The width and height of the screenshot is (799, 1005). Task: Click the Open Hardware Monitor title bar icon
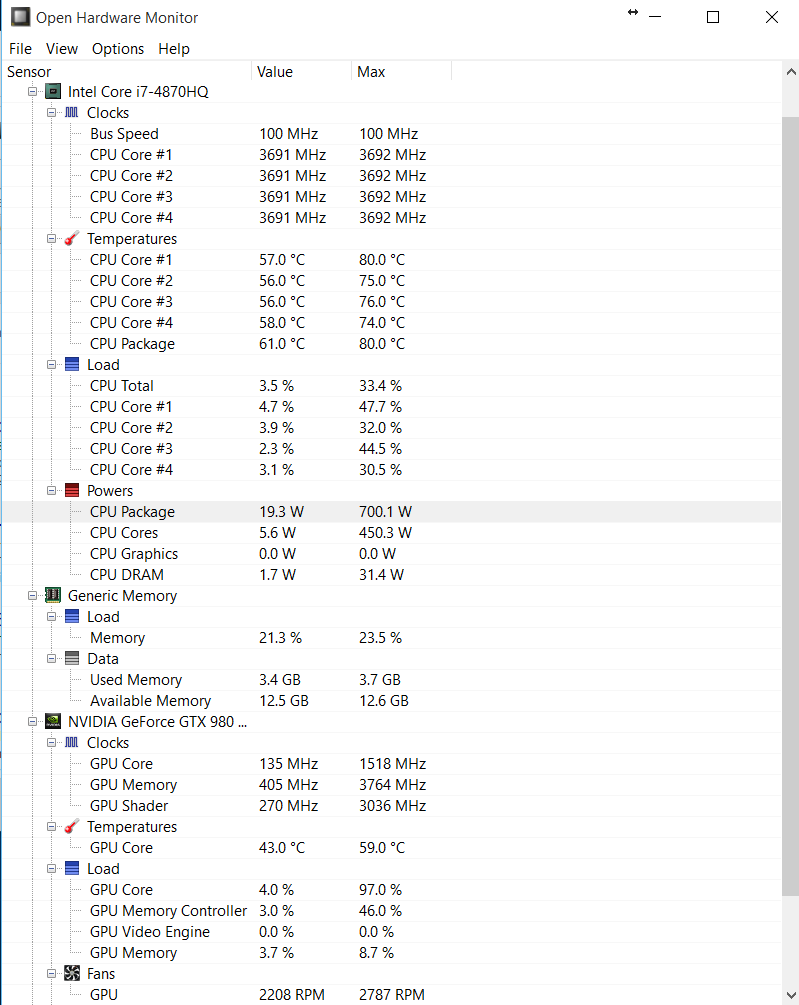pos(19,17)
